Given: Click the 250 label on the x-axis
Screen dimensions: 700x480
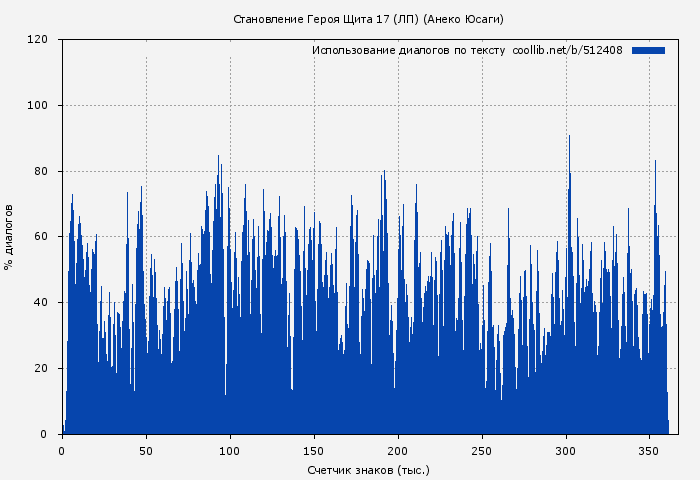Looking at the screenshot, I should point(483,450).
